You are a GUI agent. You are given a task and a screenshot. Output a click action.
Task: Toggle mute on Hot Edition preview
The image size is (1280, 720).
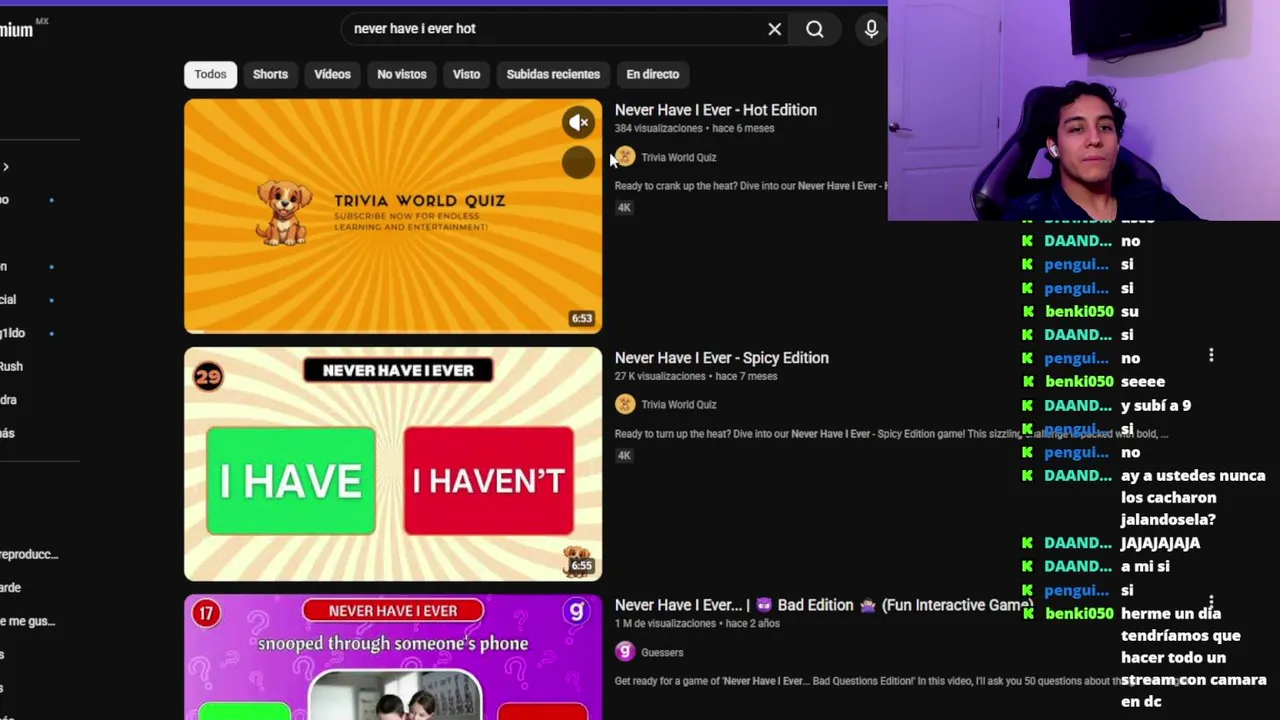579,122
